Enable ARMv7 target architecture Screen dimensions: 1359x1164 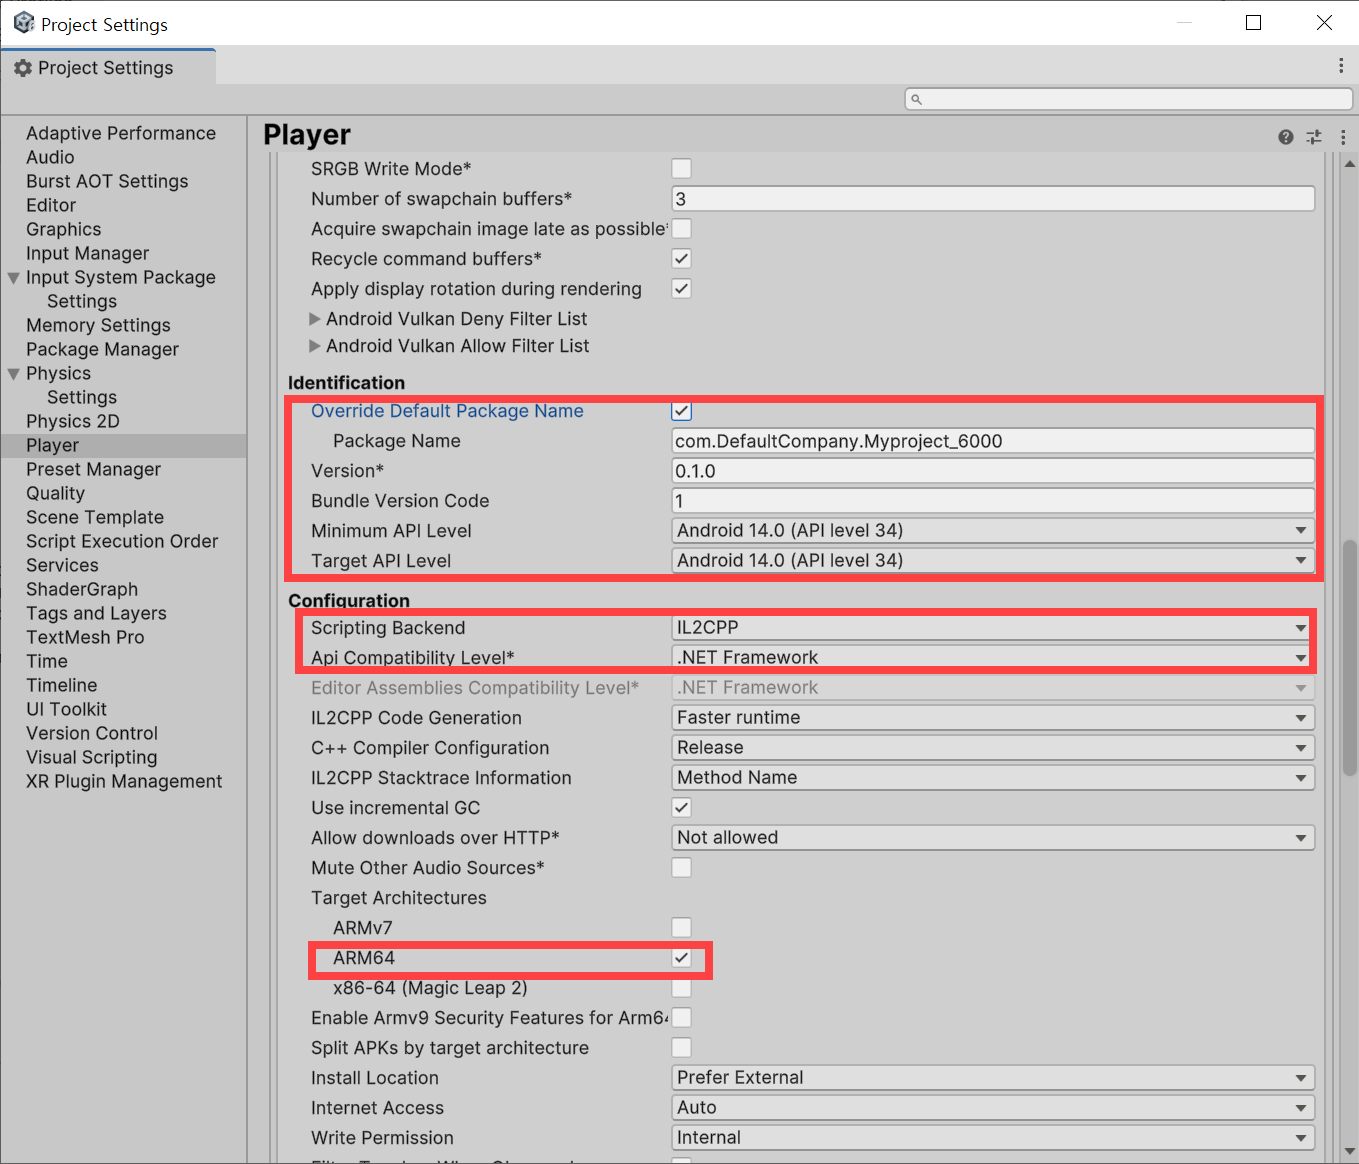[x=682, y=928]
